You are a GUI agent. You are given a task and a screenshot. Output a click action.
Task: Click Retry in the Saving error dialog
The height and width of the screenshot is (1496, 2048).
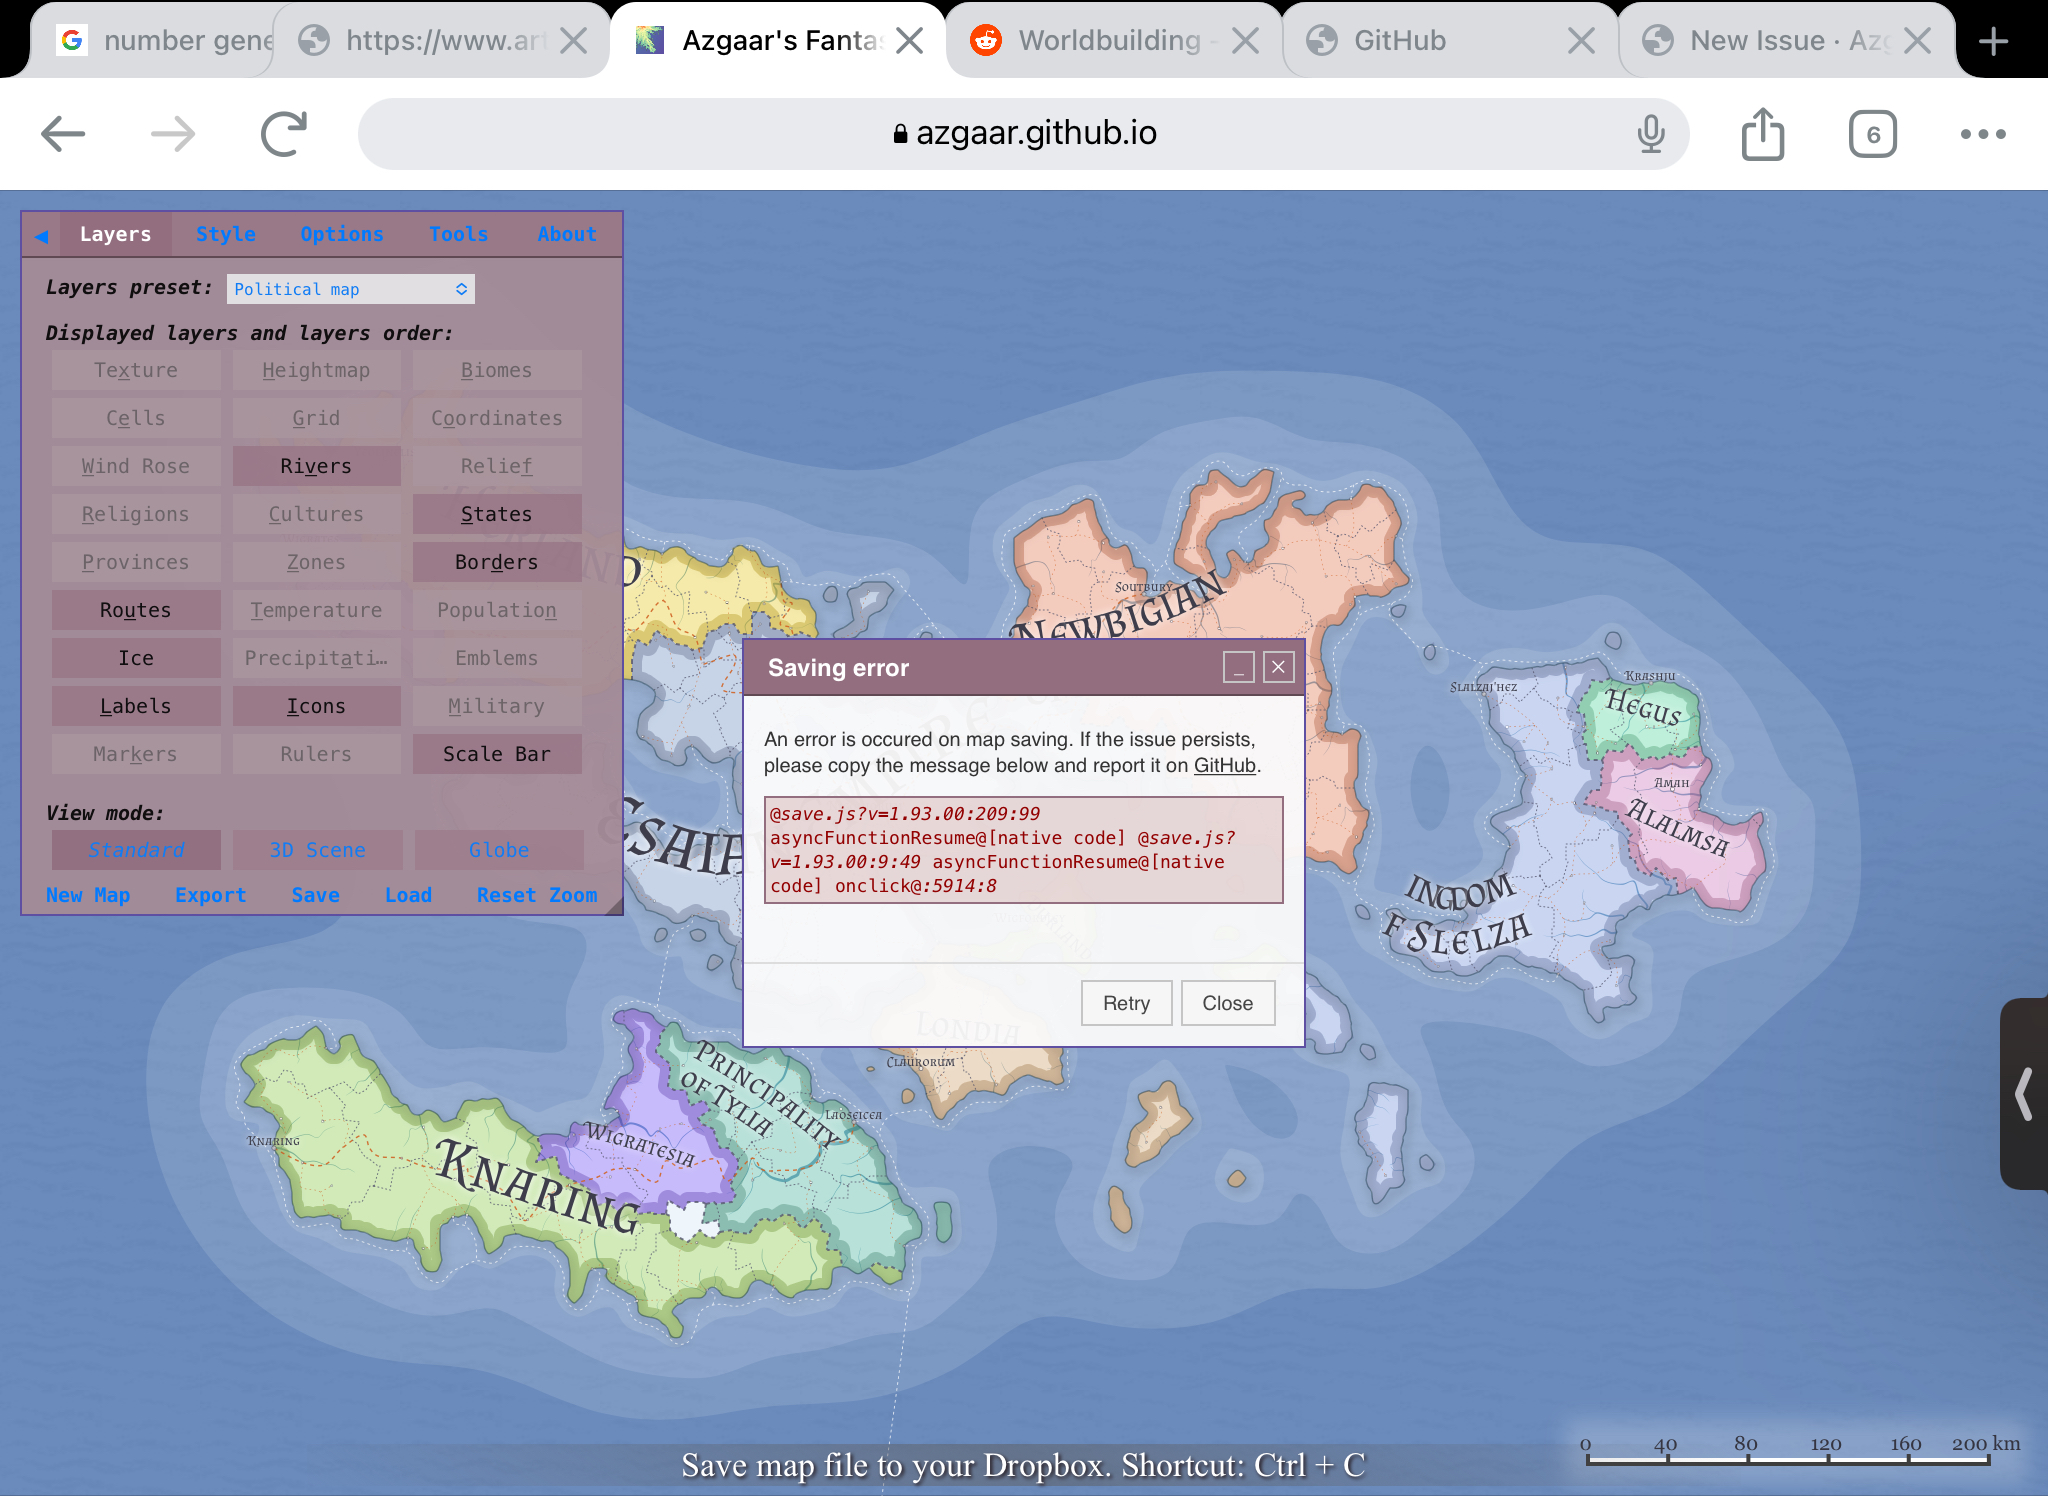point(1126,1003)
